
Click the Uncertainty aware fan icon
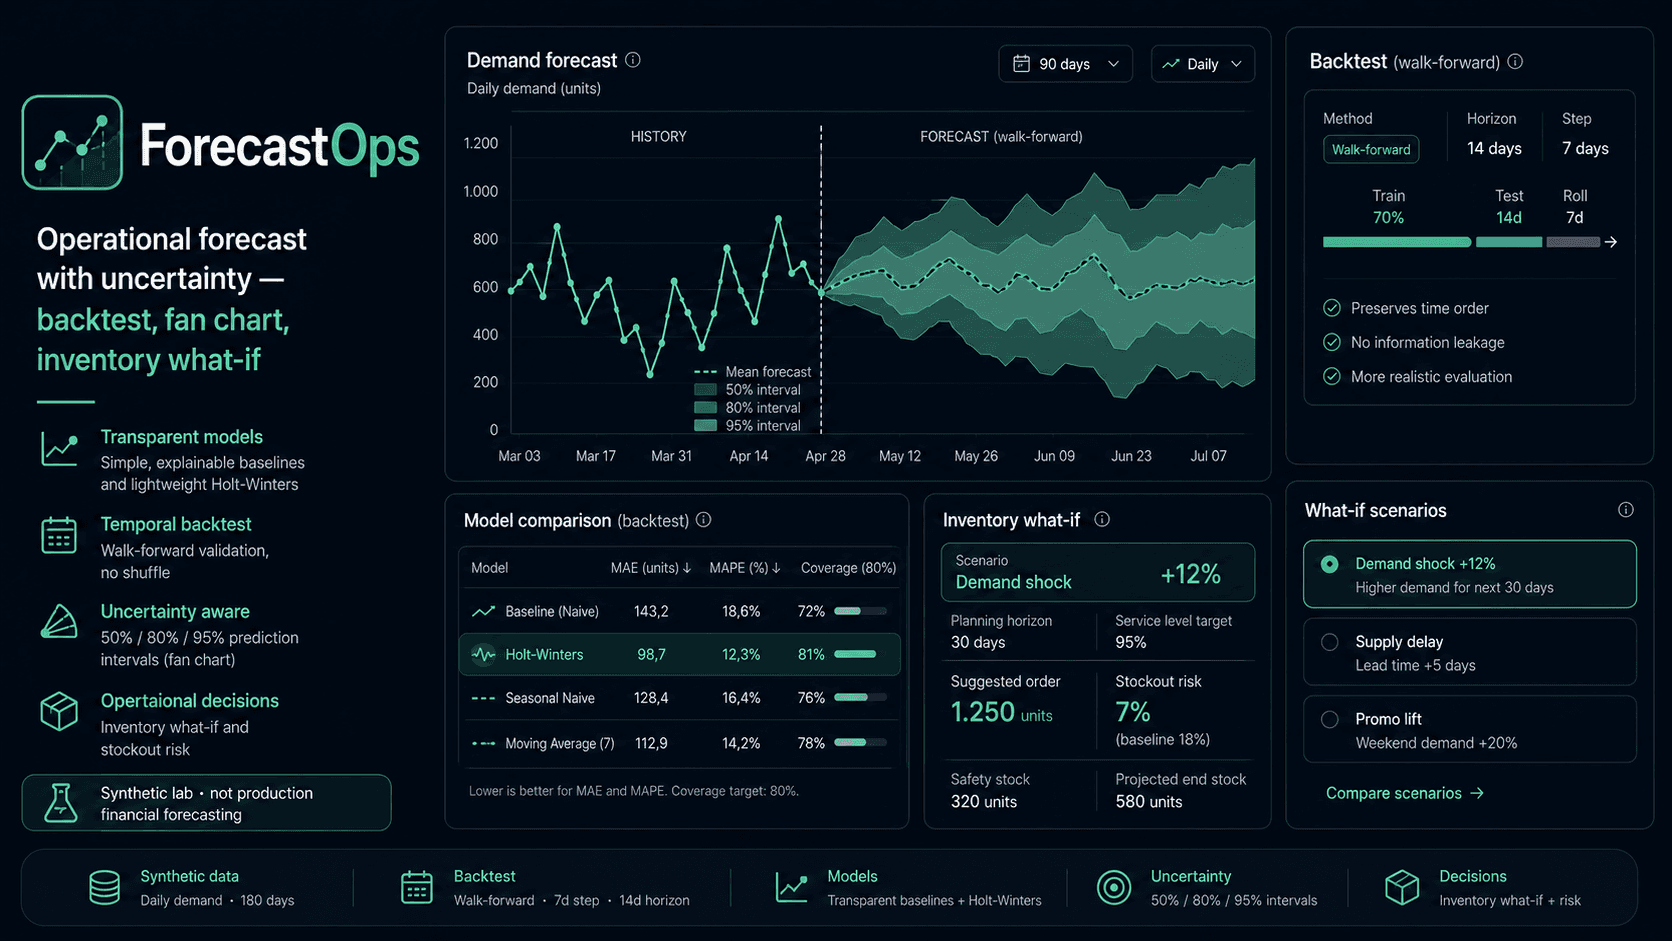pos(59,621)
